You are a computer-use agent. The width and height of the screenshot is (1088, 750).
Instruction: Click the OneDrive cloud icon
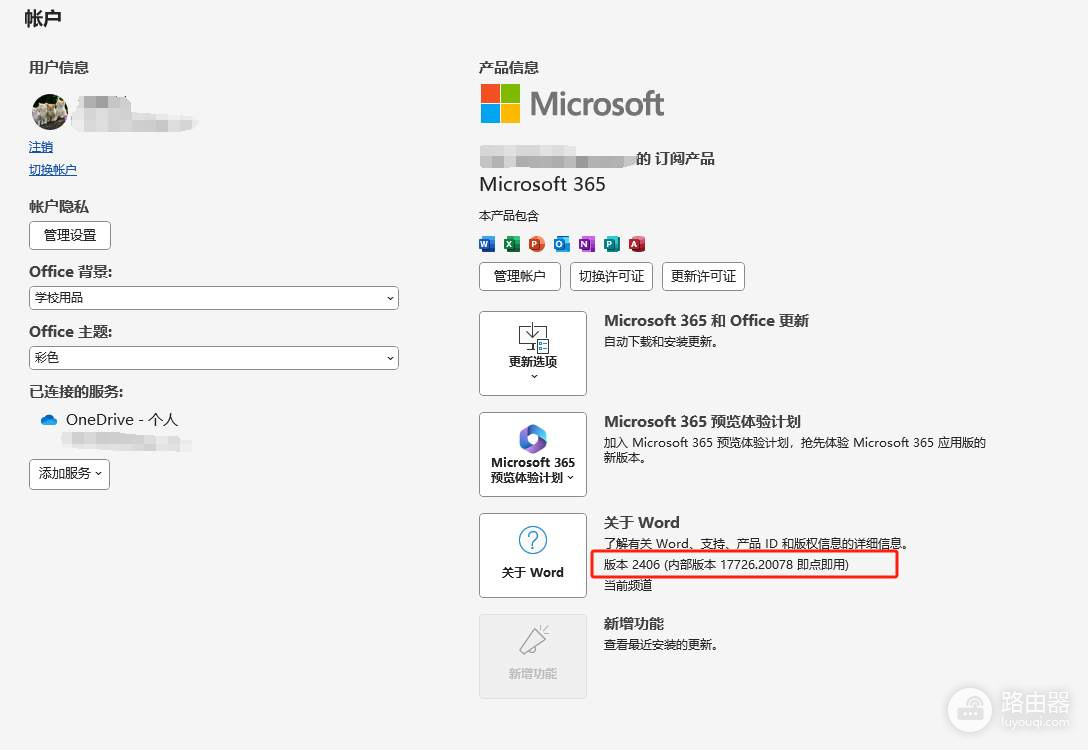click(49, 420)
